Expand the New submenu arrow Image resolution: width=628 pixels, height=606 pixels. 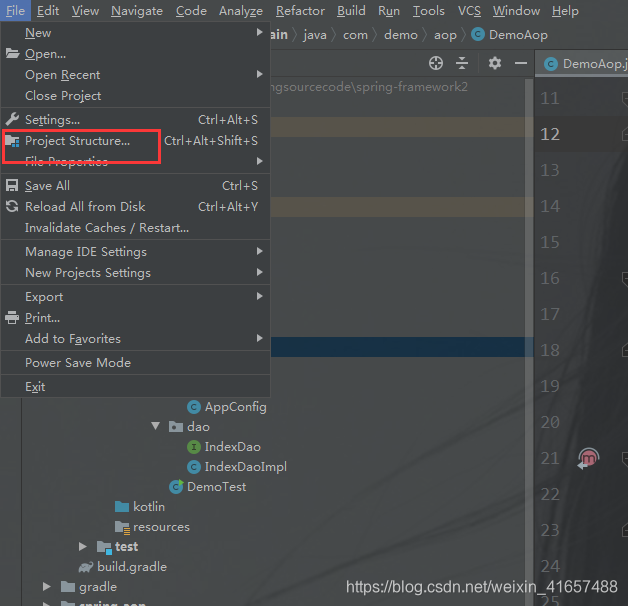tap(260, 32)
